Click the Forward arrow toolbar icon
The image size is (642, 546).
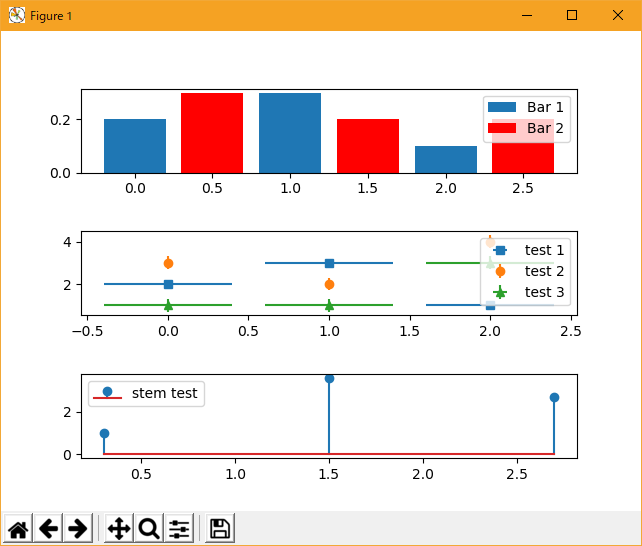[78, 528]
